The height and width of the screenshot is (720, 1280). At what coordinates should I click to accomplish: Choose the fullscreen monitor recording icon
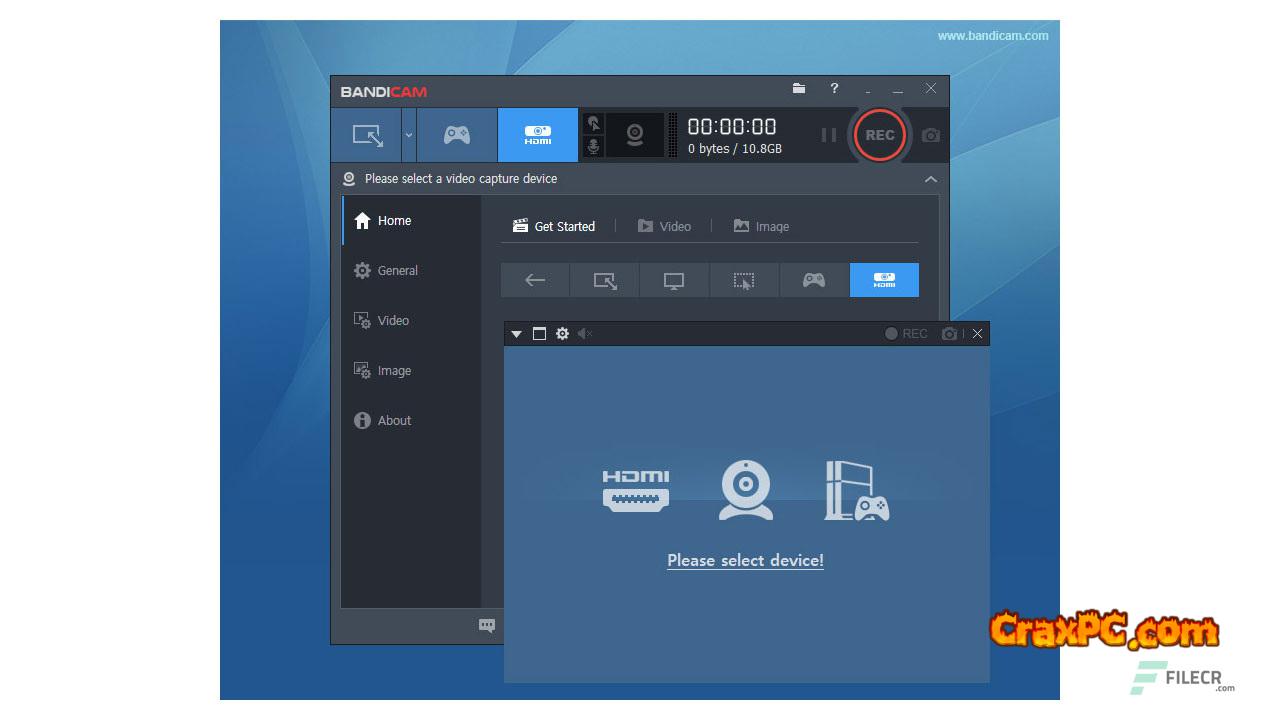[x=674, y=281]
